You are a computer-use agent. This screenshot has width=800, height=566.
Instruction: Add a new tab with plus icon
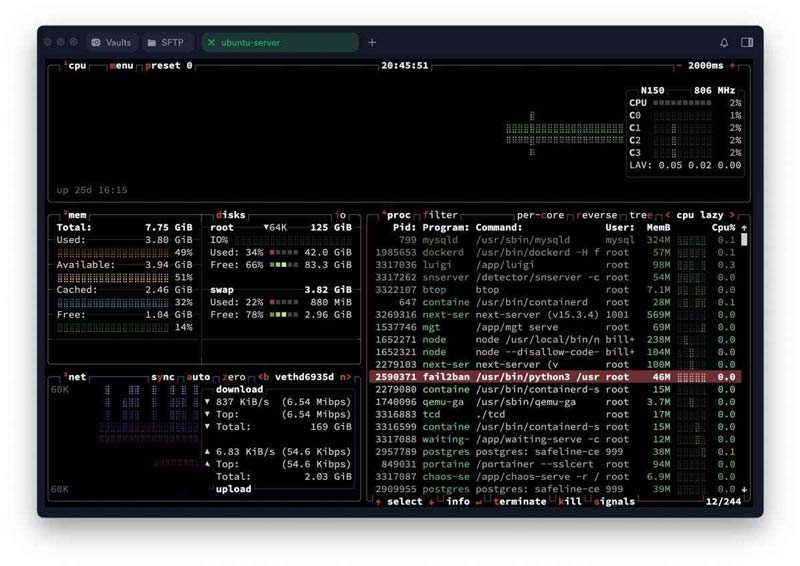[372, 43]
